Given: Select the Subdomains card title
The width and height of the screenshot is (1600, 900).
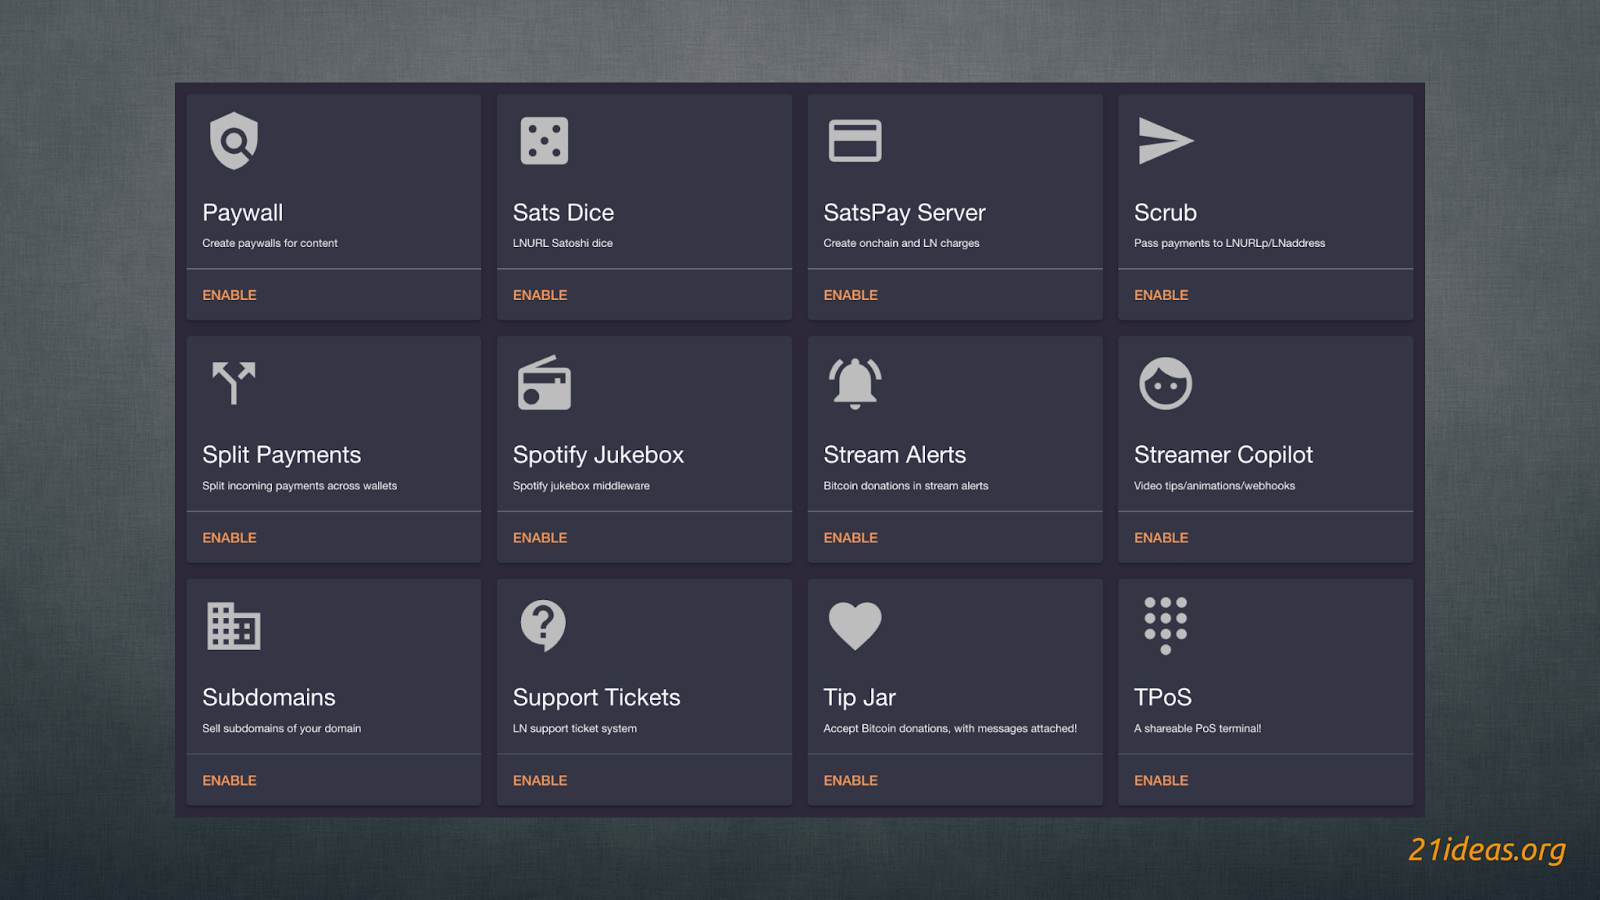Looking at the screenshot, I should coord(269,697).
